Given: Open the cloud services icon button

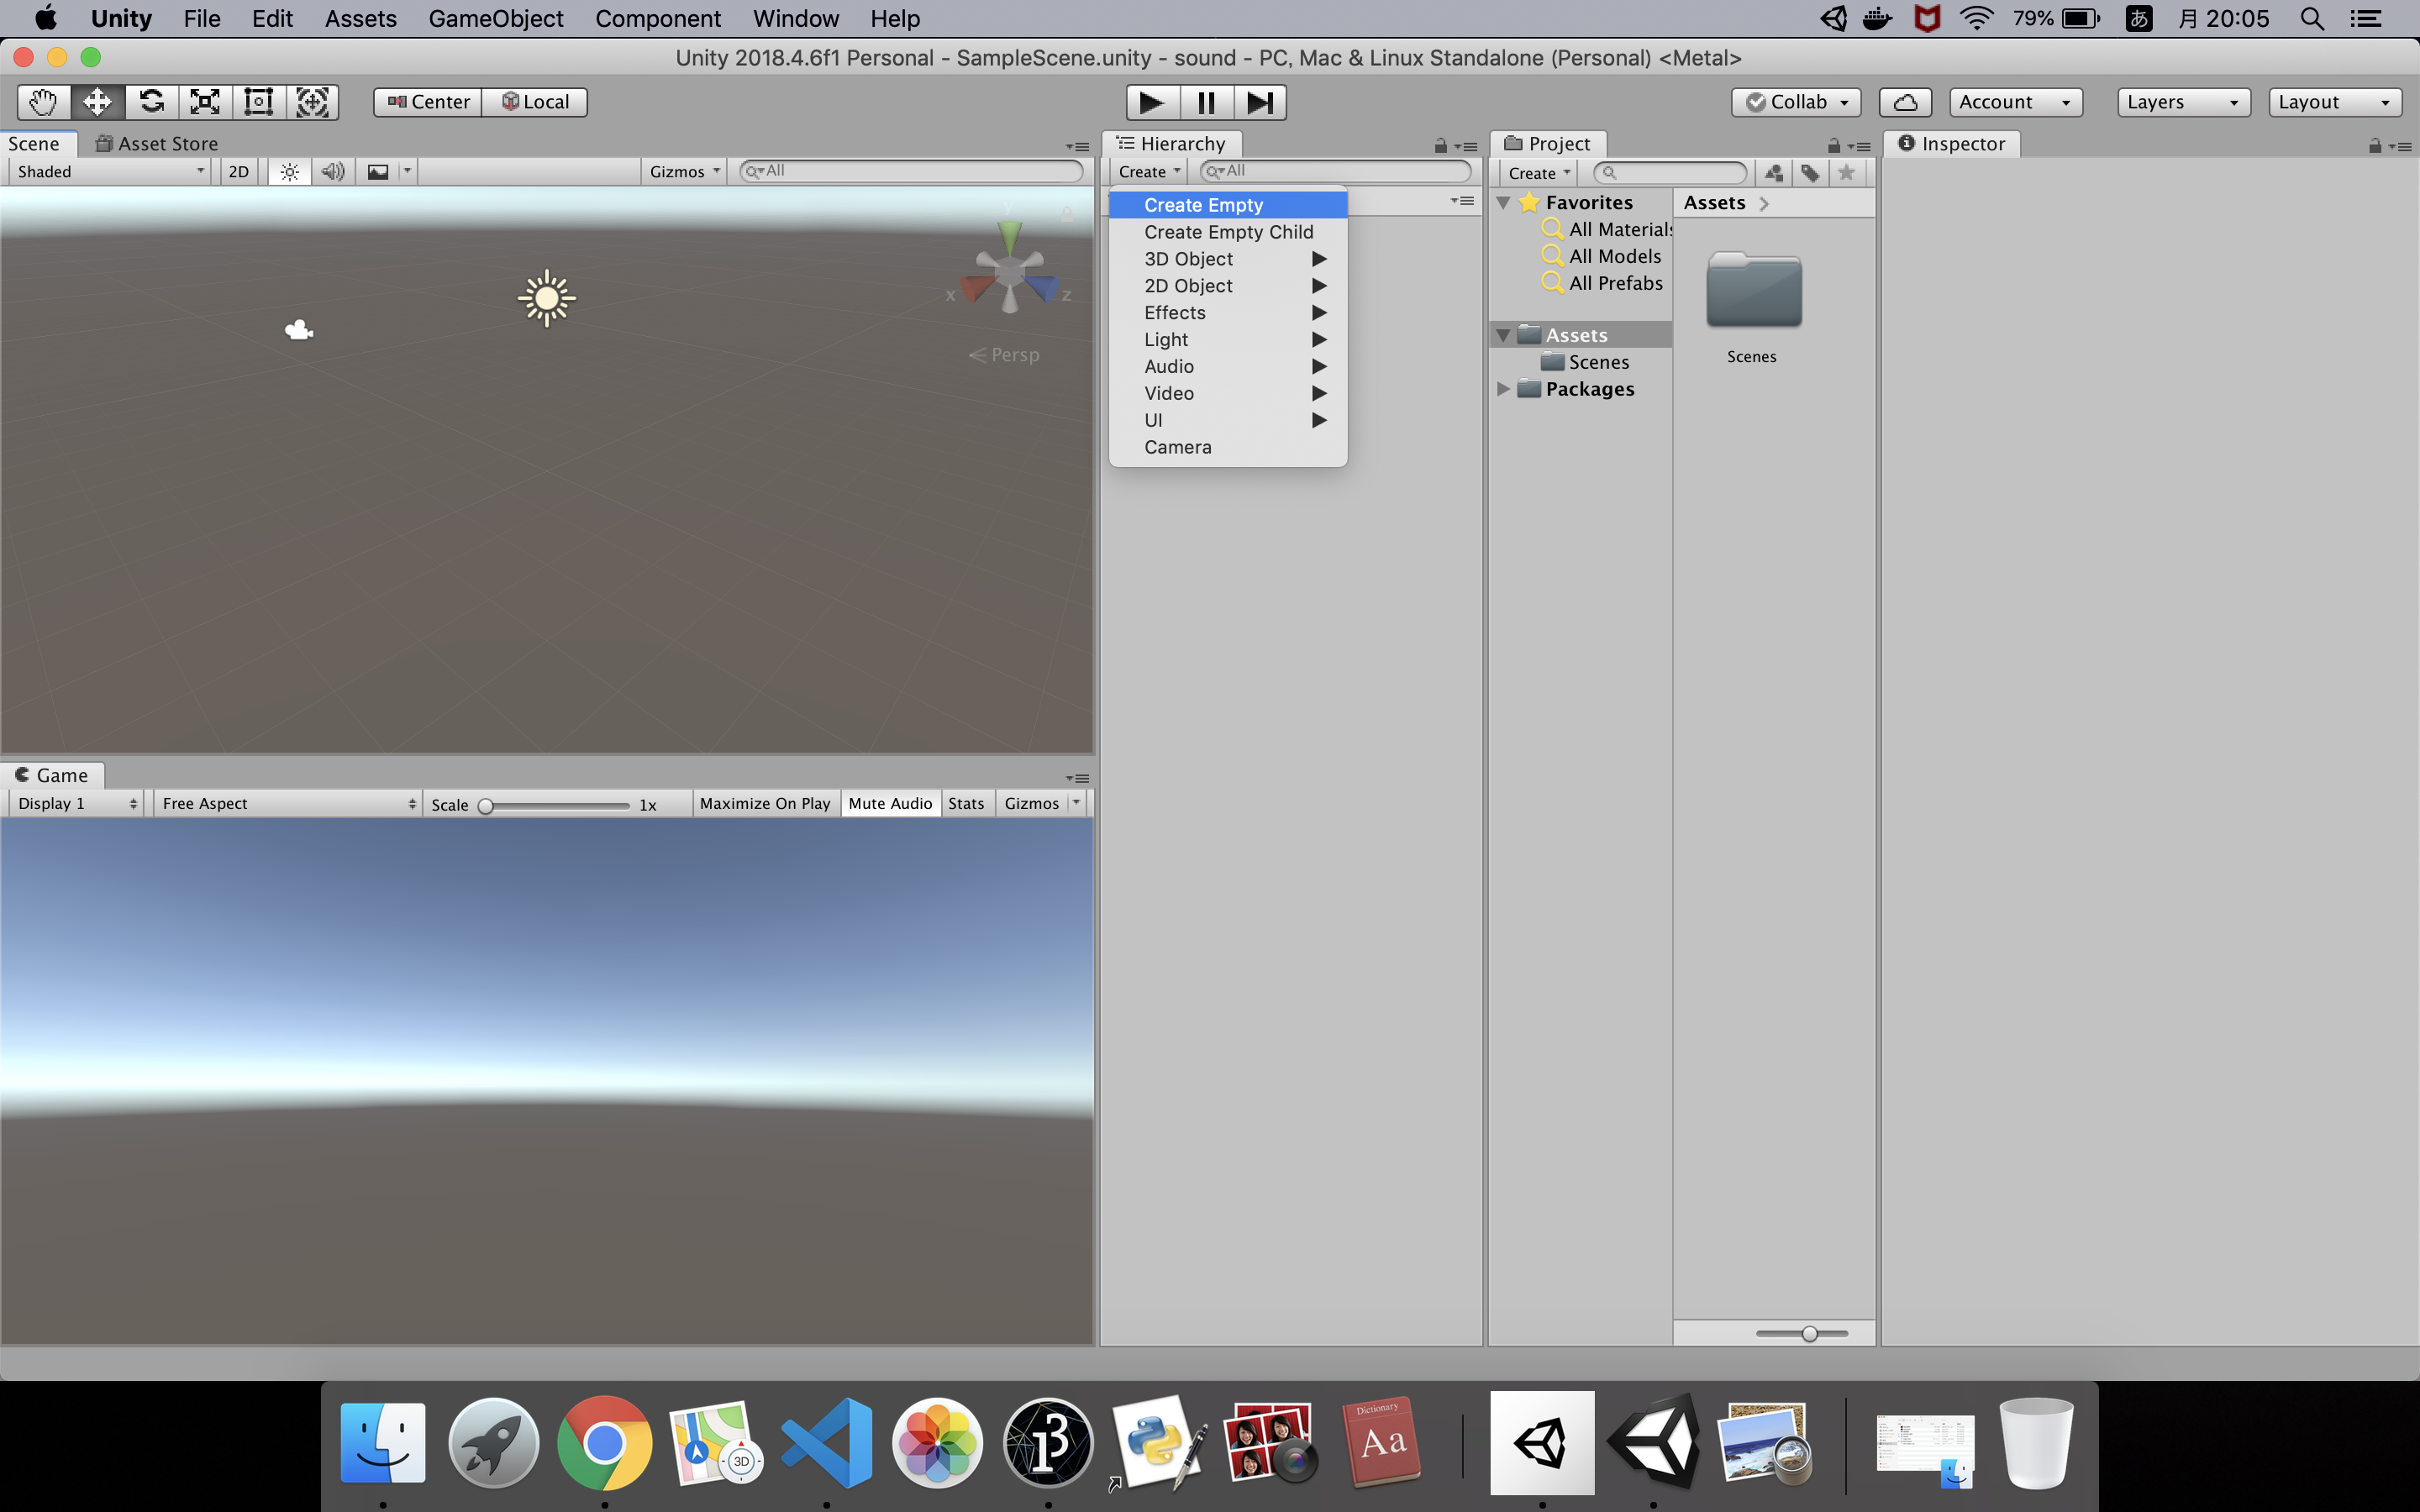Looking at the screenshot, I should point(1905,102).
